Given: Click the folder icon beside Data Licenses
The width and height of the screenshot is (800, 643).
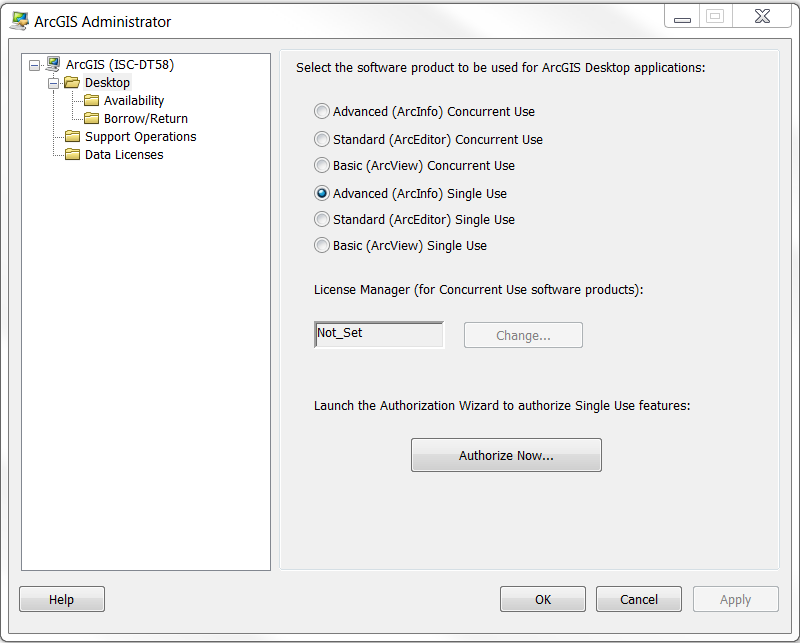Looking at the screenshot, I should click(72, 154).
